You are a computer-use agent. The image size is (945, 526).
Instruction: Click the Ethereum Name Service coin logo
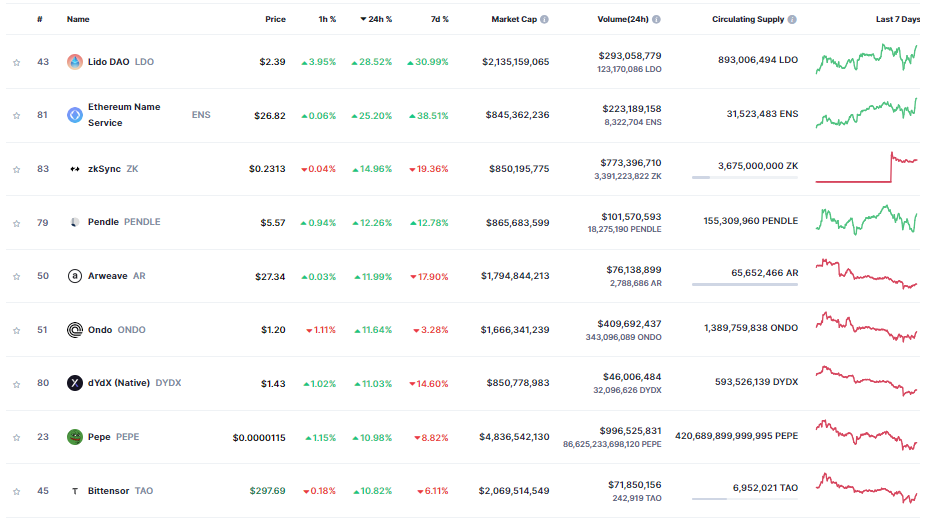click(75, 114)
